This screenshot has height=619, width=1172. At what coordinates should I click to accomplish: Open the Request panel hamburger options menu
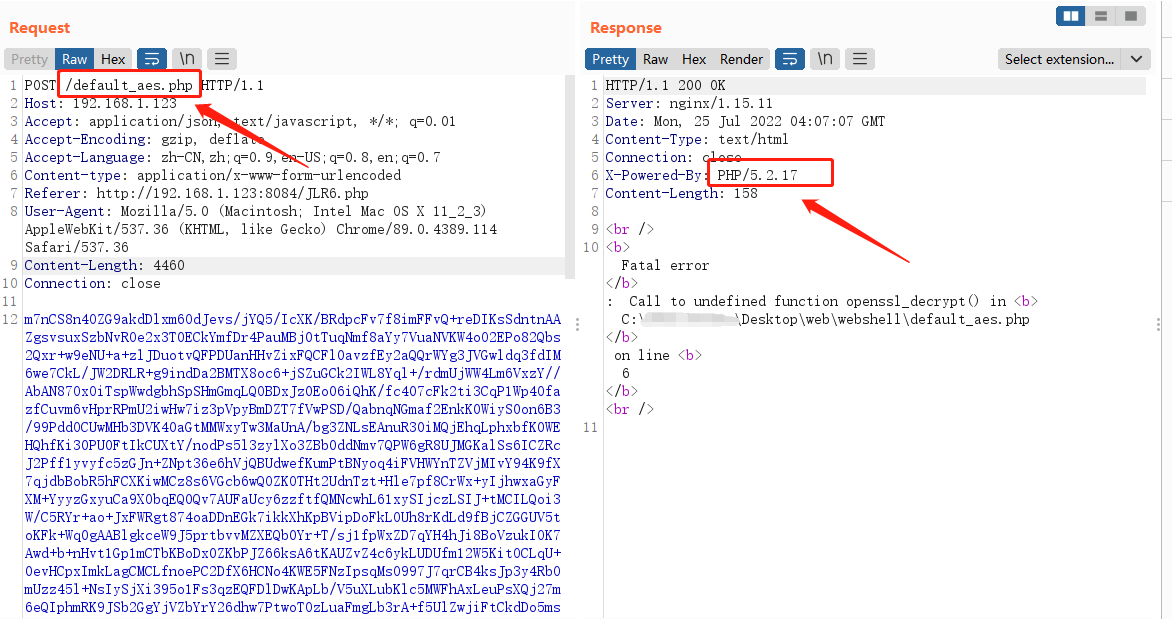pos(222,59)
